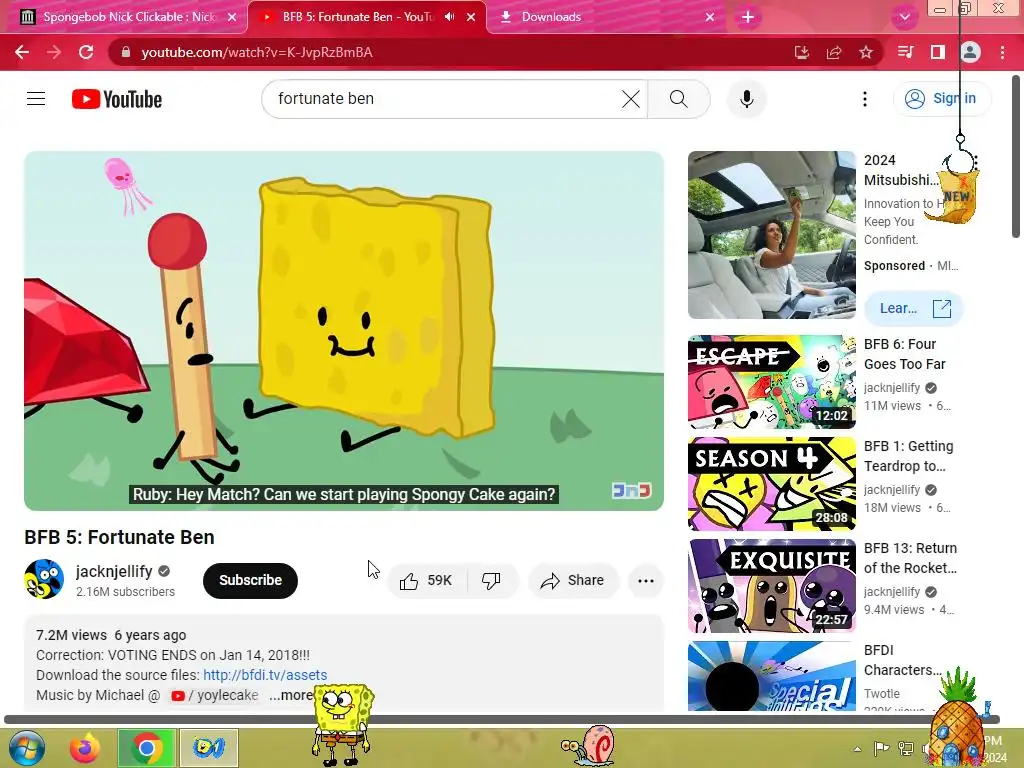The height and width of the screenshot is (768, 1024).
Task: Launch Firefox from the taskbar
Action: pos(85,748)
